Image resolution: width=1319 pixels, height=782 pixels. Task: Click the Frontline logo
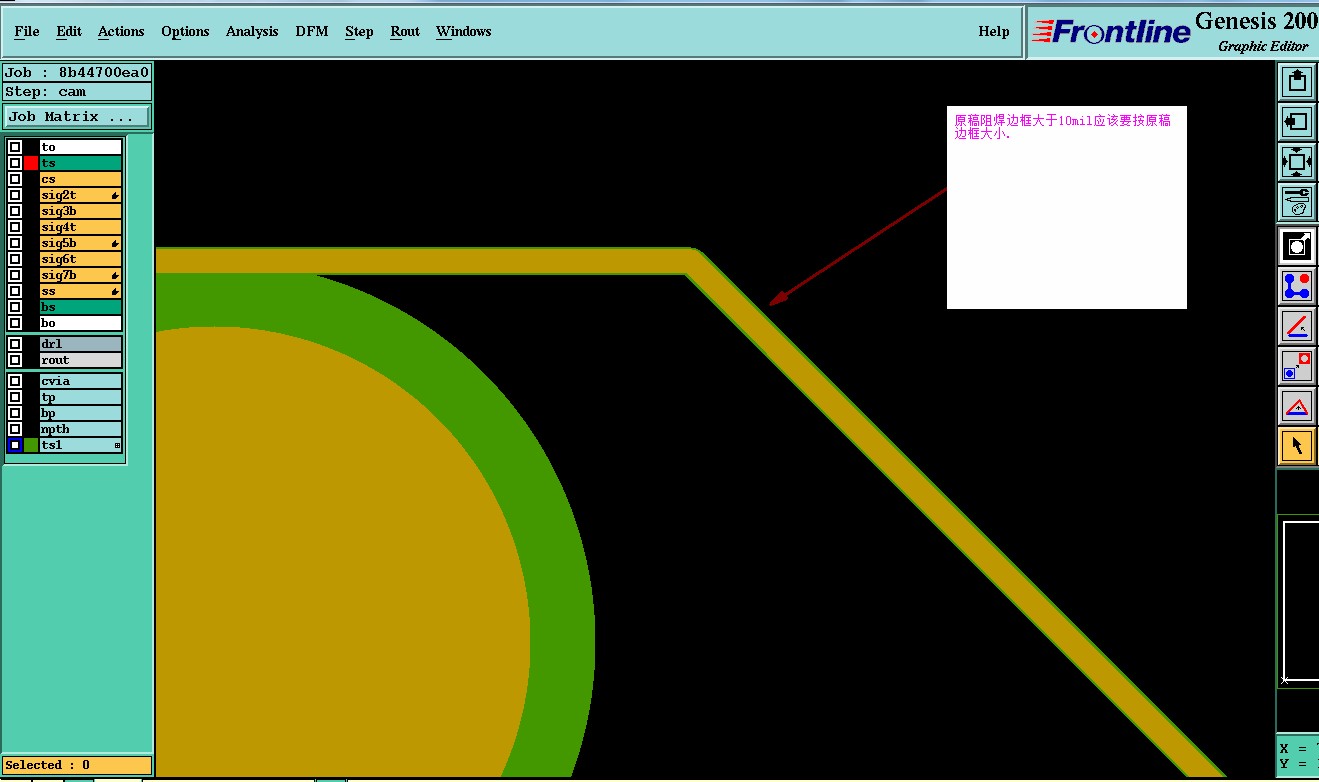pyautogui.click(x=1111, y=32)
